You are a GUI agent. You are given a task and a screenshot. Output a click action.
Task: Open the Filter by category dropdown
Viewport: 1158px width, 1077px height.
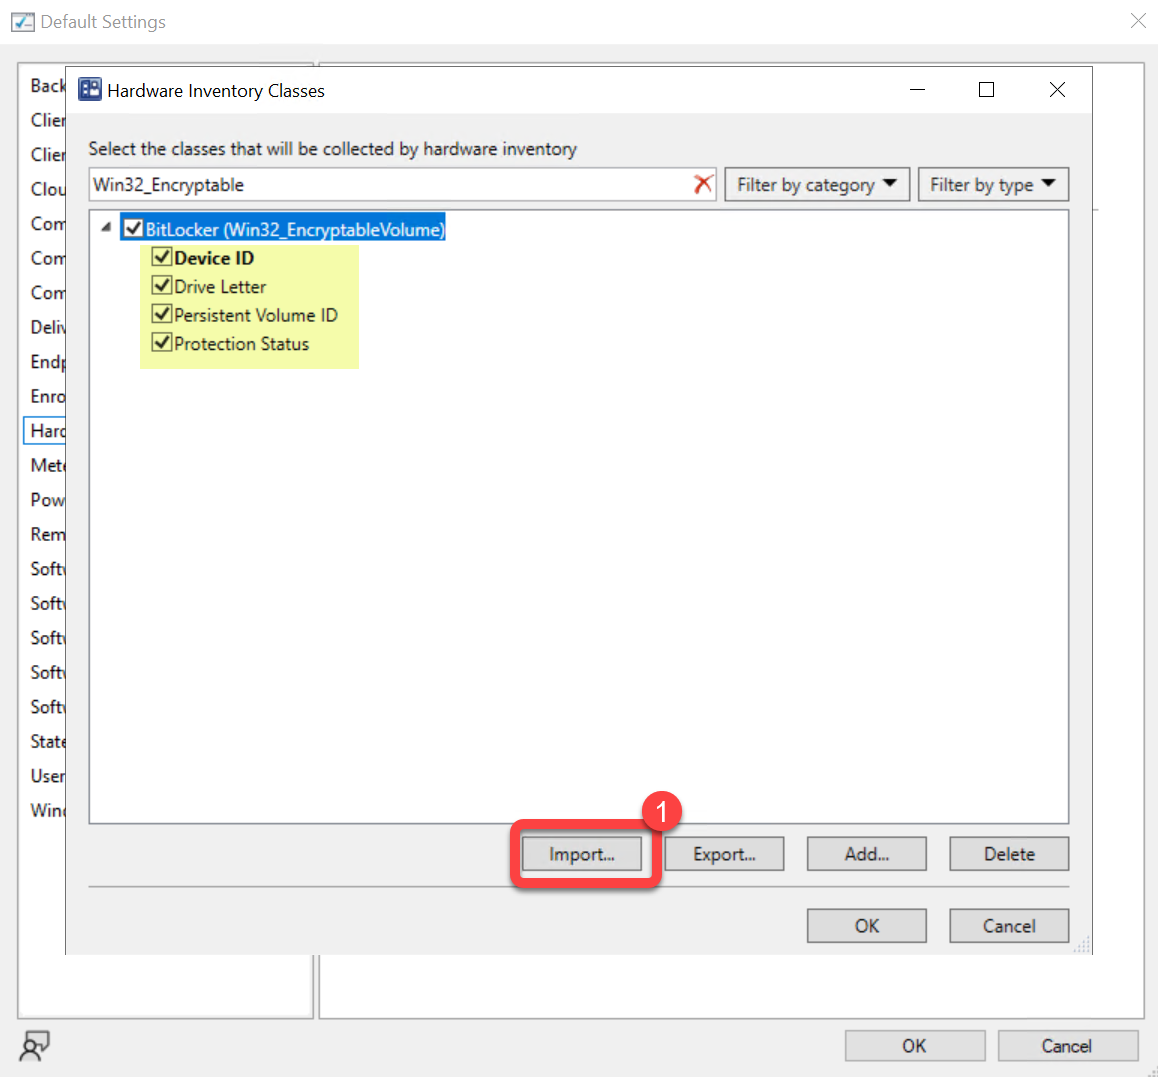(817, 184)
